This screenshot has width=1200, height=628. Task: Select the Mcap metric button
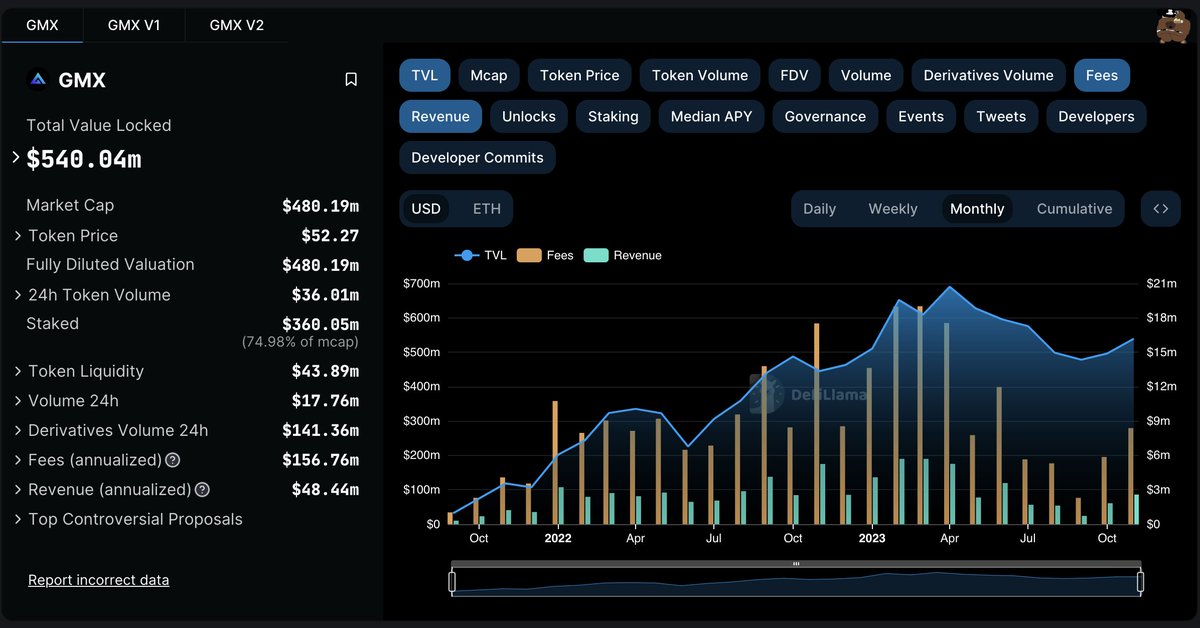click(x=488, y=74)
